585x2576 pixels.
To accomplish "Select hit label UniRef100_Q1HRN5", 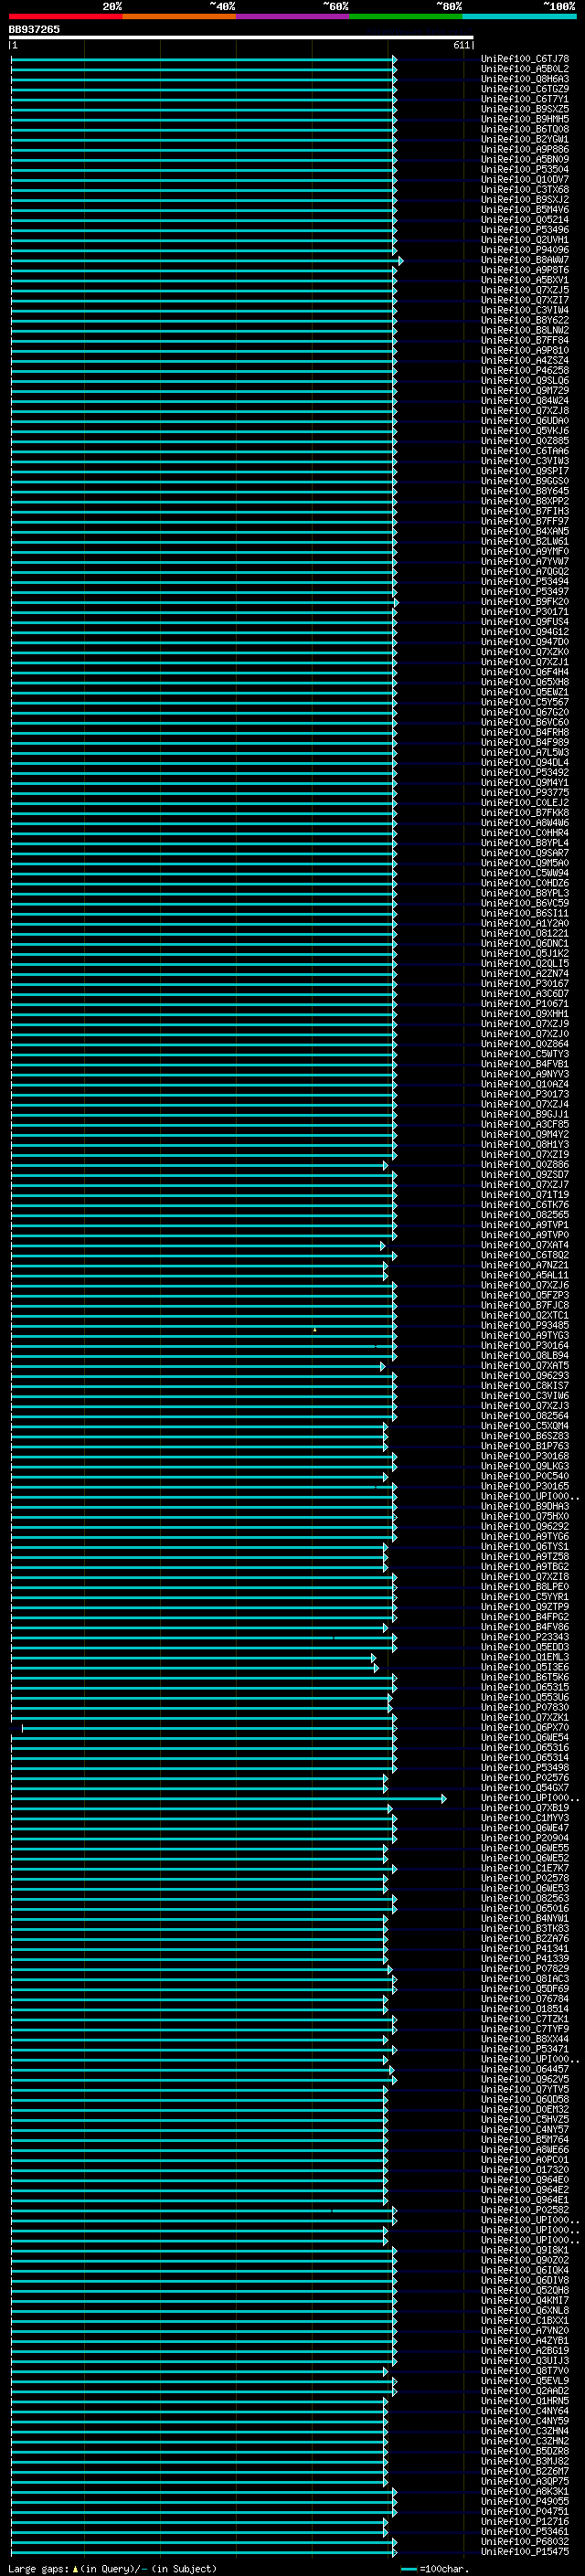I will coord(525,2400).
